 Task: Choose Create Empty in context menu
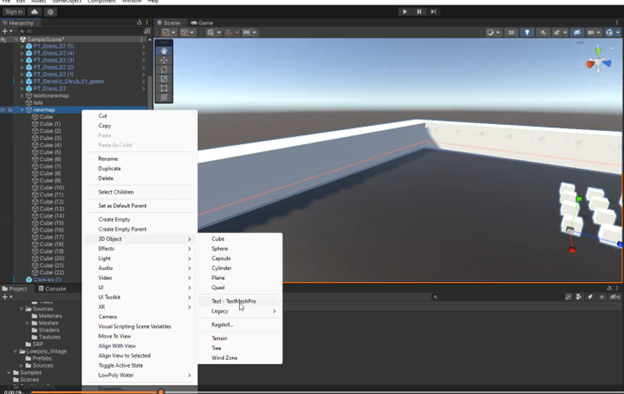(114, 219)
